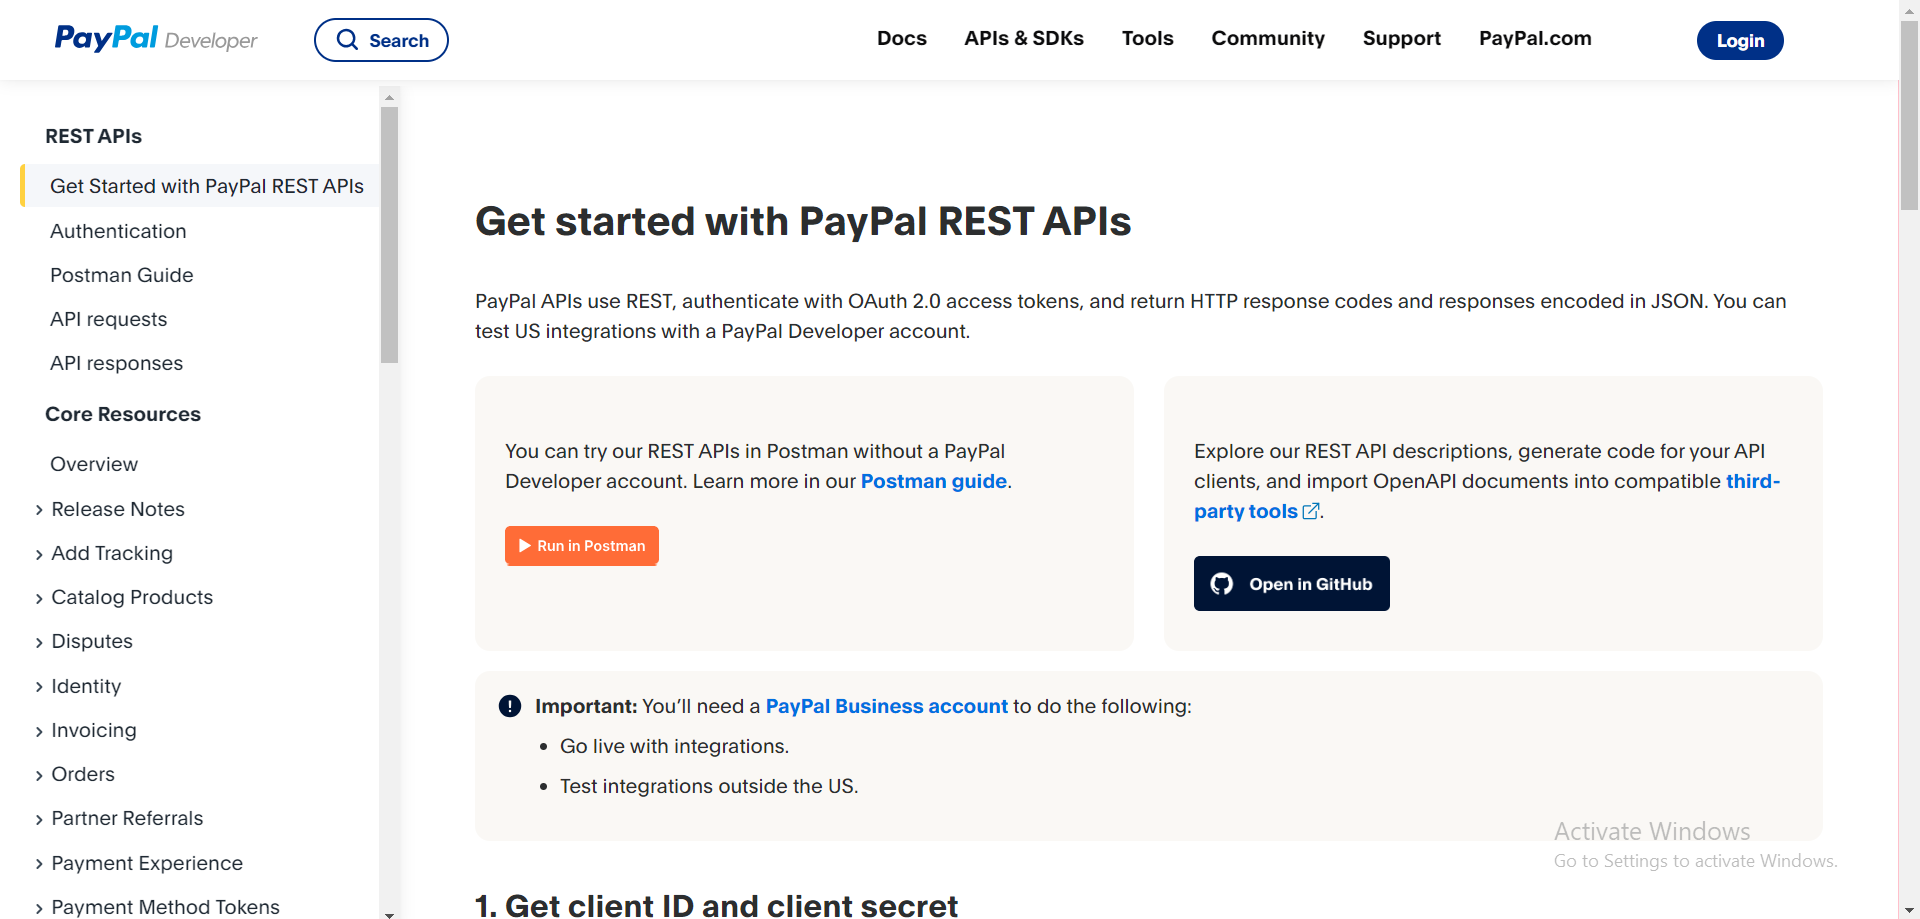Open the Tools menu
The image size is (1920, 919).
1148,38
